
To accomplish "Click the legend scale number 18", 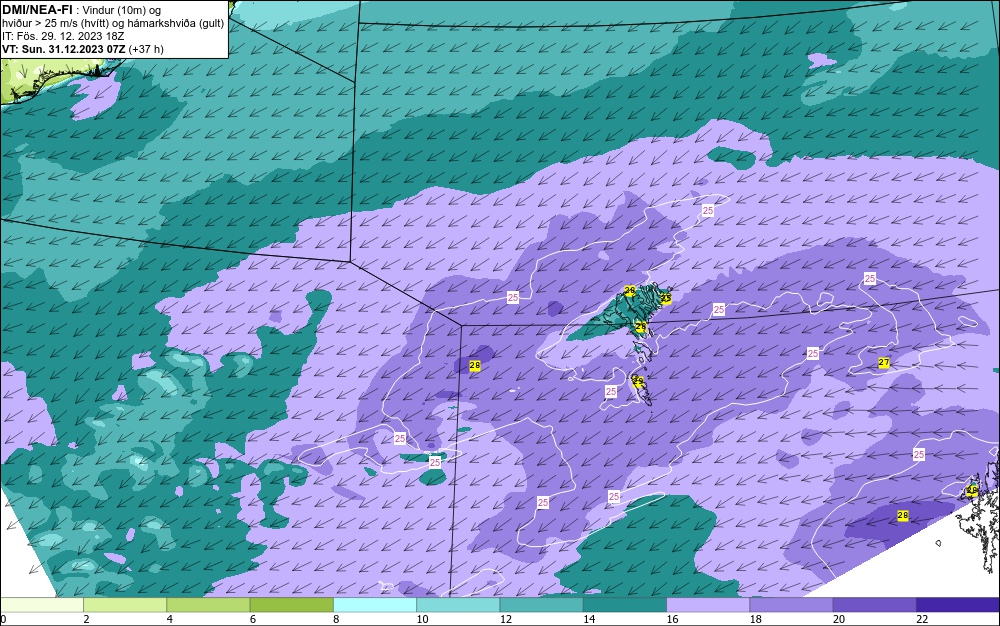I will 756,619.
